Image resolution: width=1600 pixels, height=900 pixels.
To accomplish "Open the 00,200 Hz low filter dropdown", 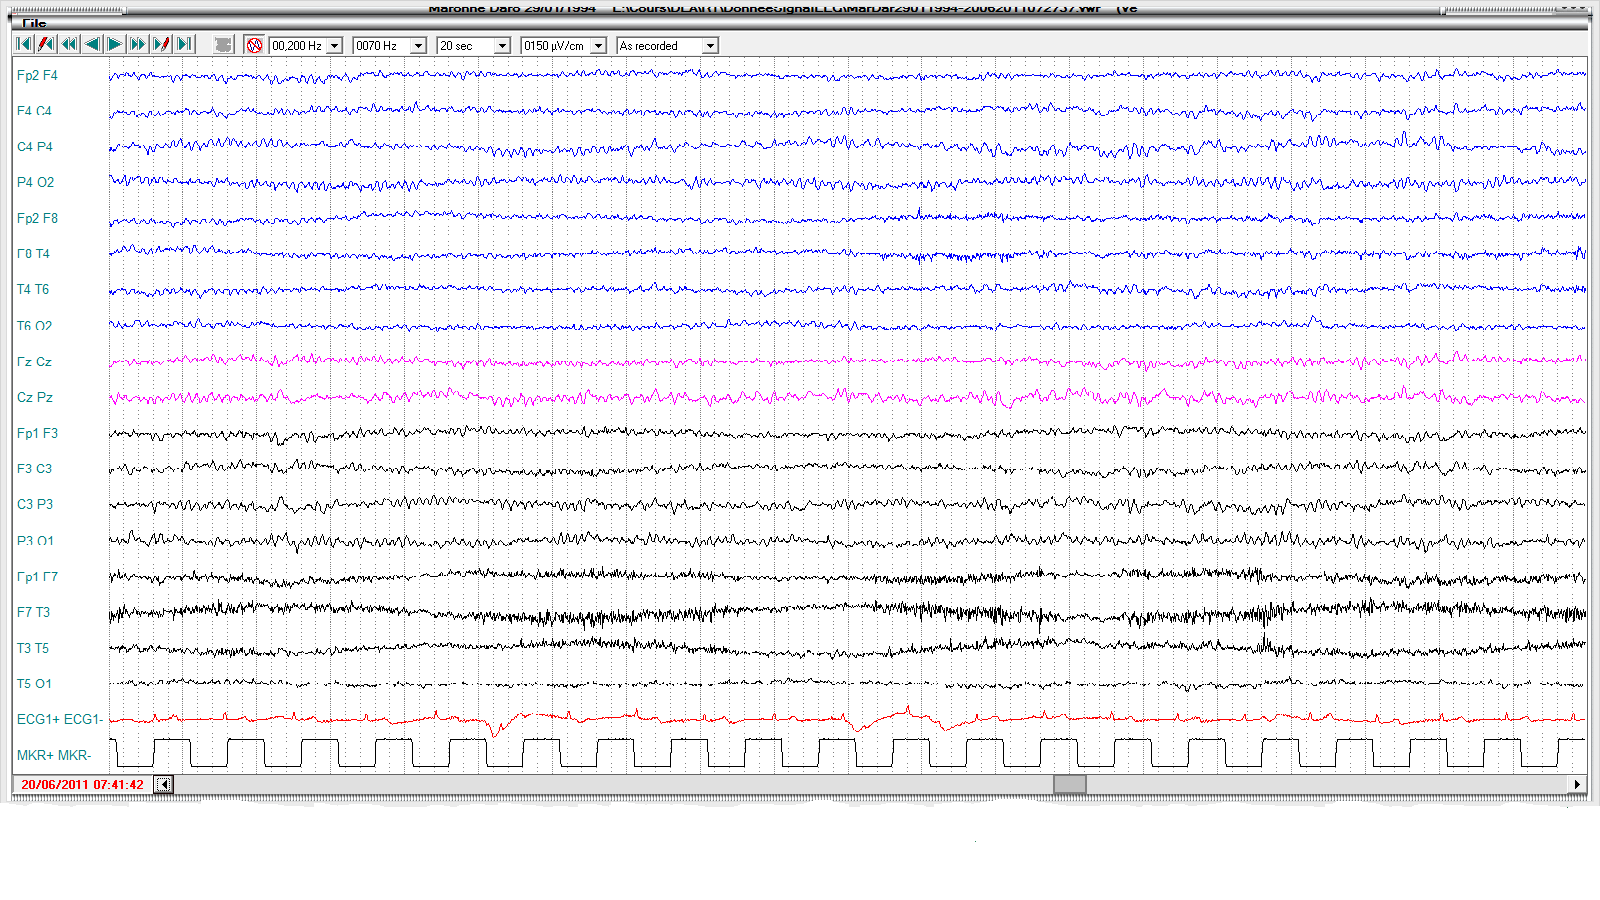I will point(334,46).
